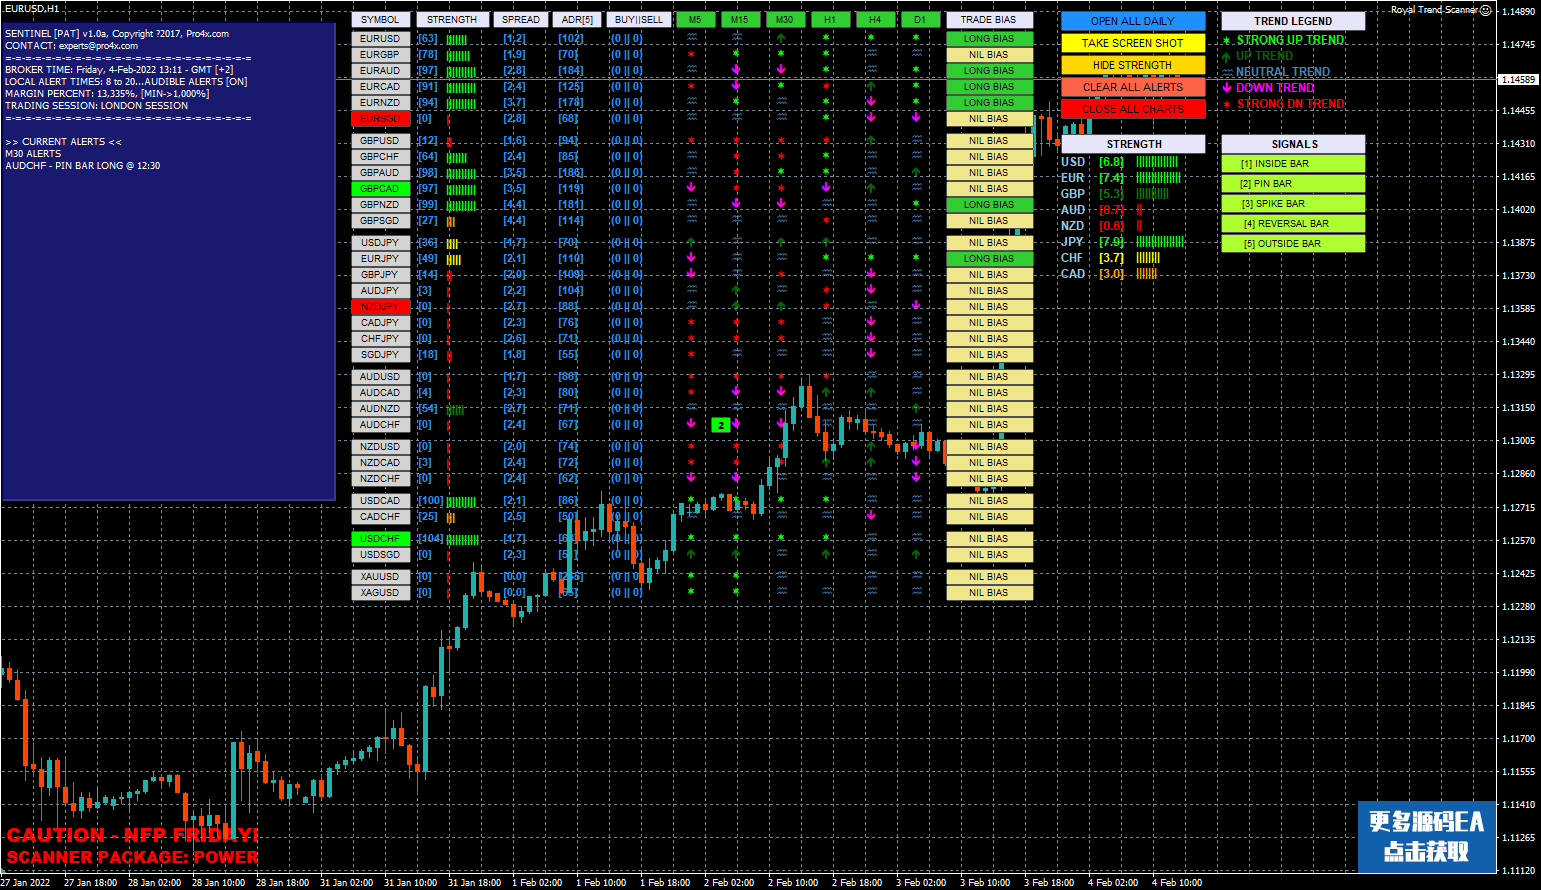The height and width of the screenshot is (890, 1541).
Task: Toggle the [1] INSIDE BAR signal
Action: click(x=1292, y=164)
